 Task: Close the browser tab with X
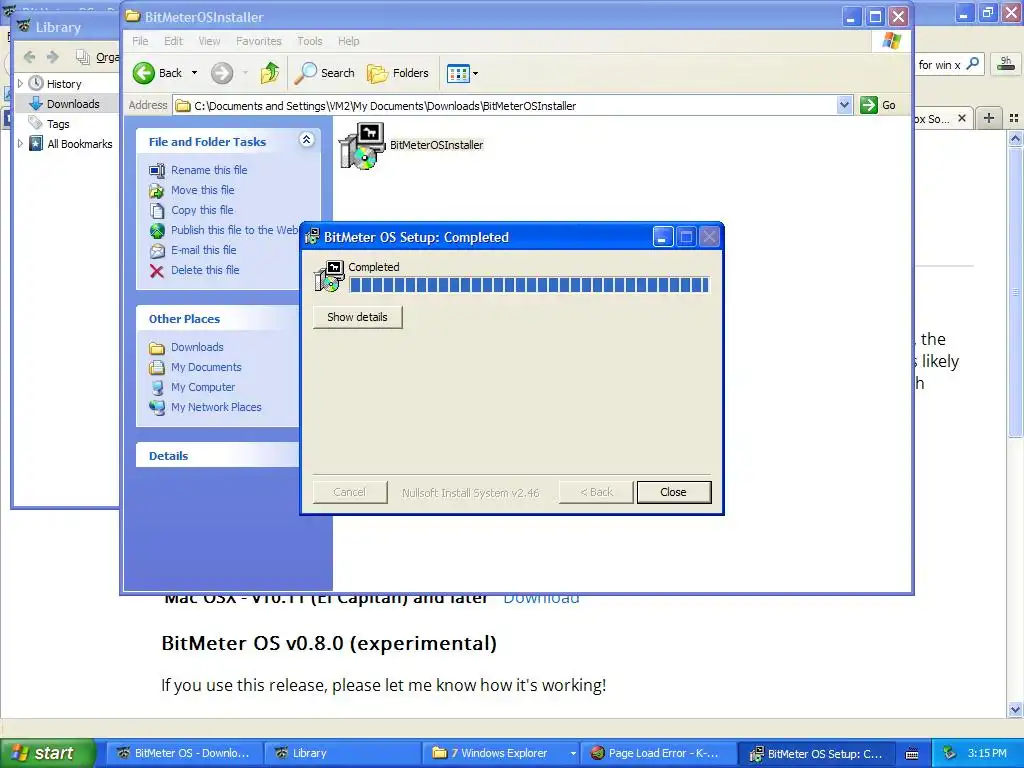(961, 118)
